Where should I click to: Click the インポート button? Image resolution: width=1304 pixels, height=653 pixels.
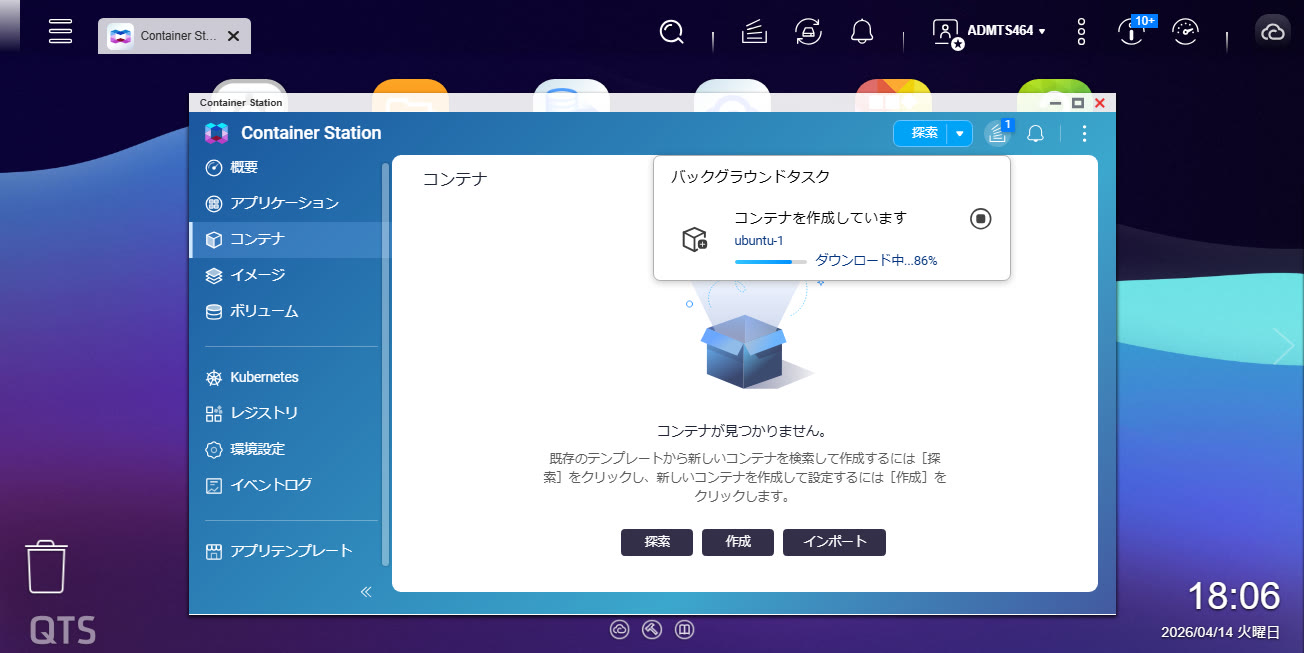834,542
